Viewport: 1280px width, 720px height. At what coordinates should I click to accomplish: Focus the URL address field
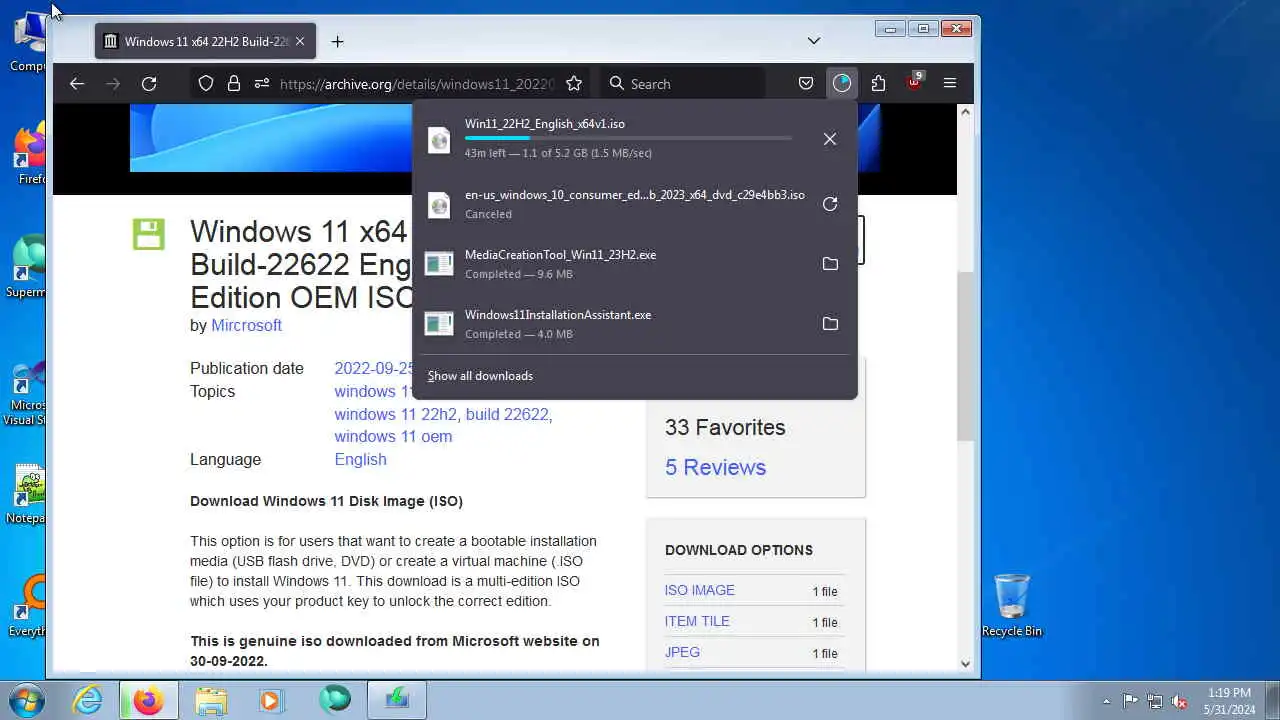pyautogui.click(x=416, y=84)
